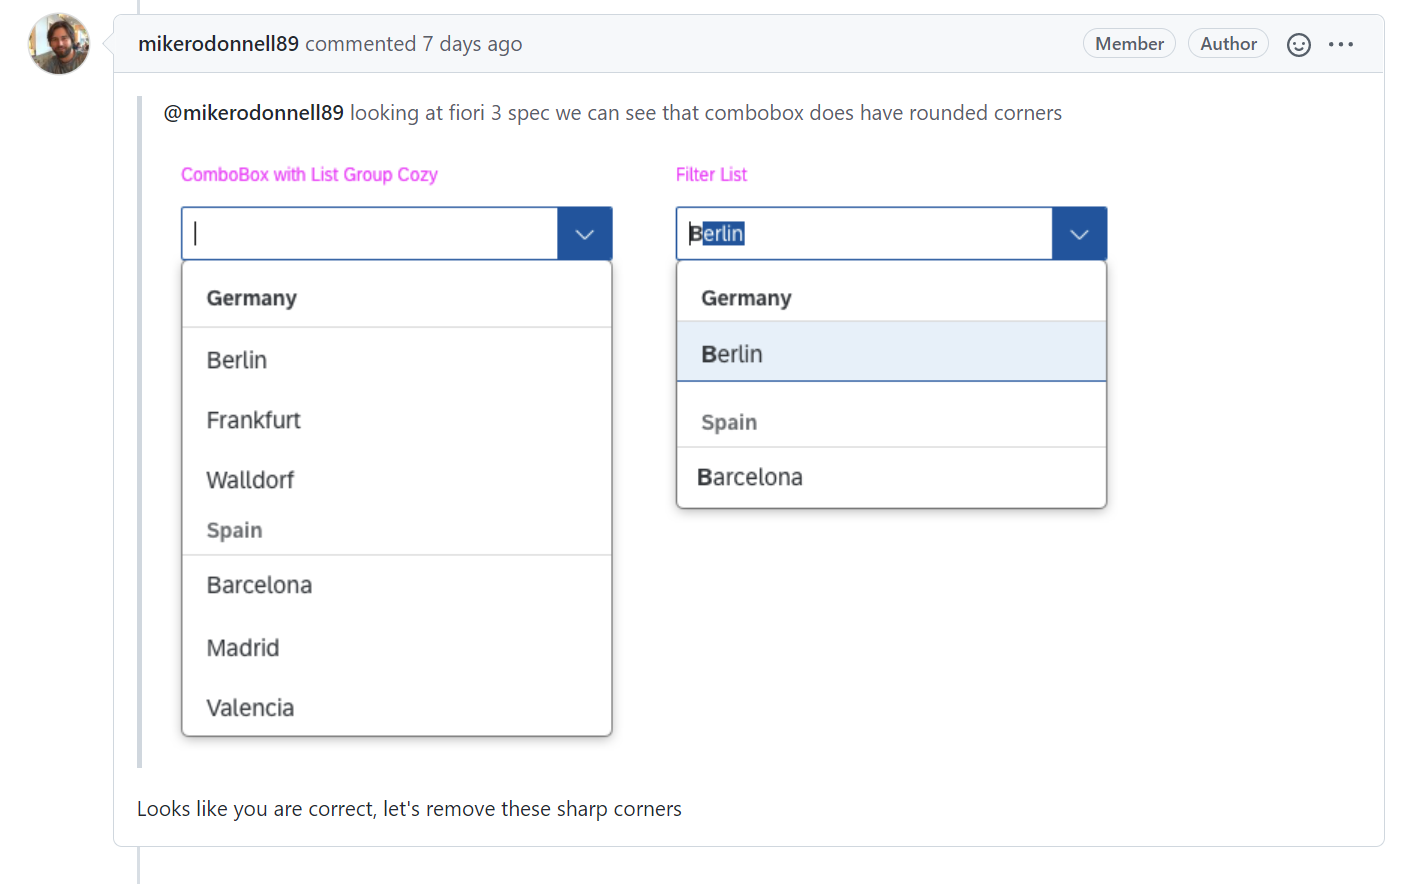
Task: Click mikerodonnell89's profile avatar
Action: (58, 43)
